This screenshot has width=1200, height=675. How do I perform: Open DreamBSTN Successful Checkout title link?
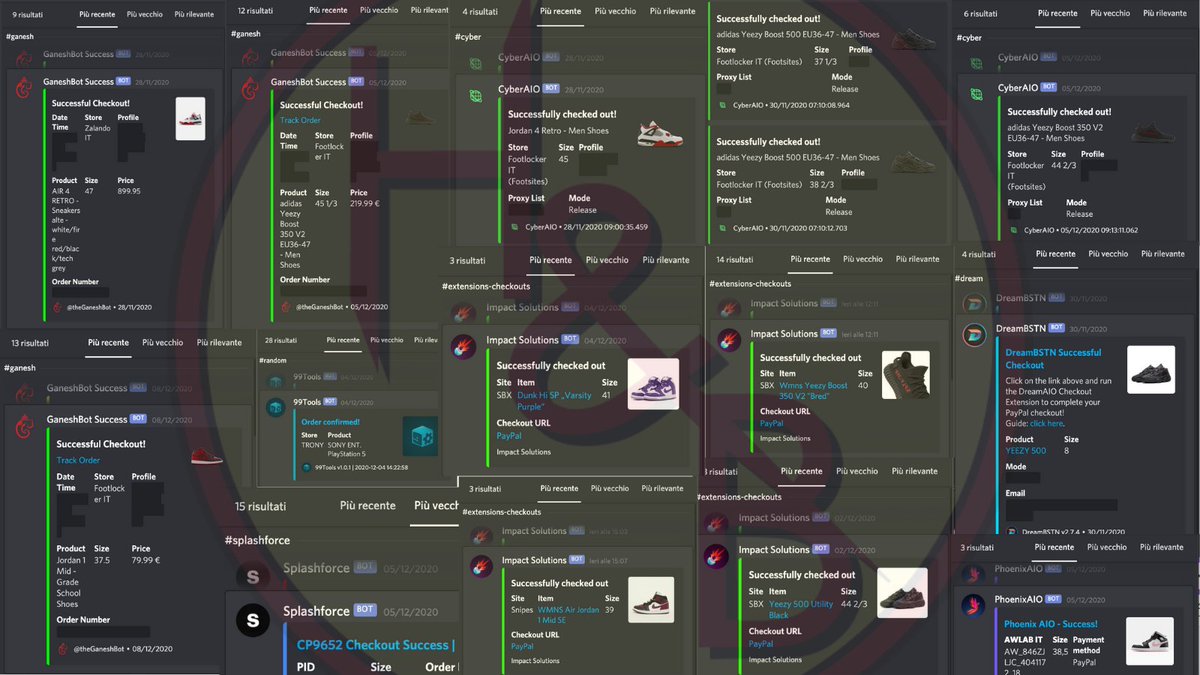pyautogui.click(x=1053, y=359)
